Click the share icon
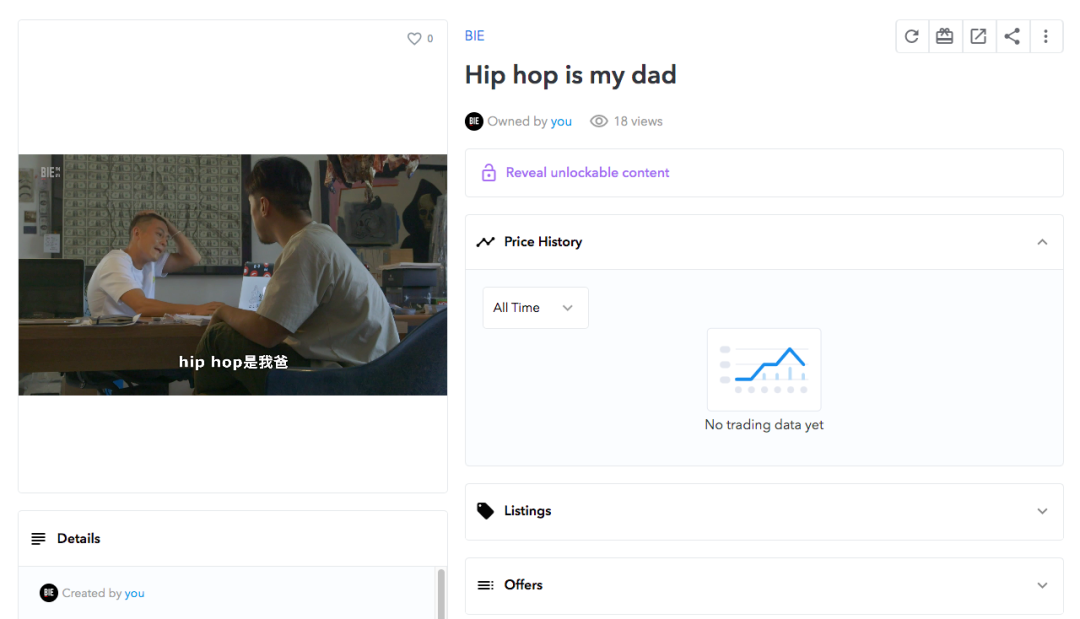 tap(1012, 36)
